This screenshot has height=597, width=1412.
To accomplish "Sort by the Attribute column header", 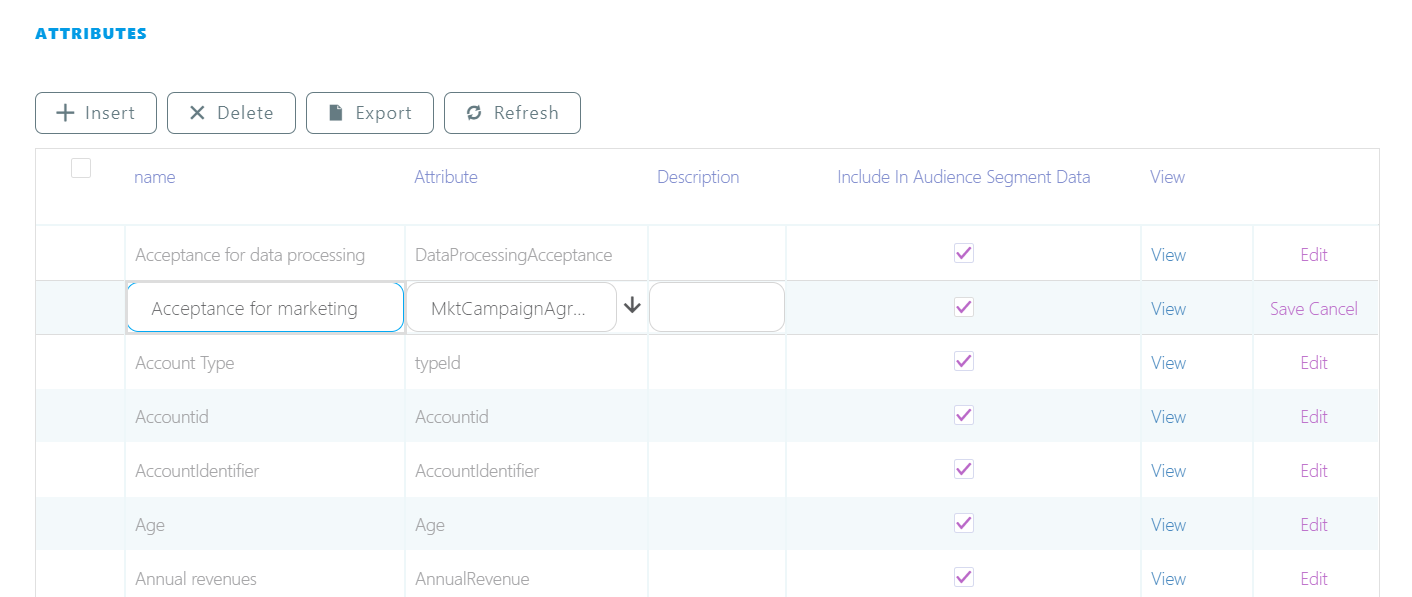I will [x=446, y=177].
